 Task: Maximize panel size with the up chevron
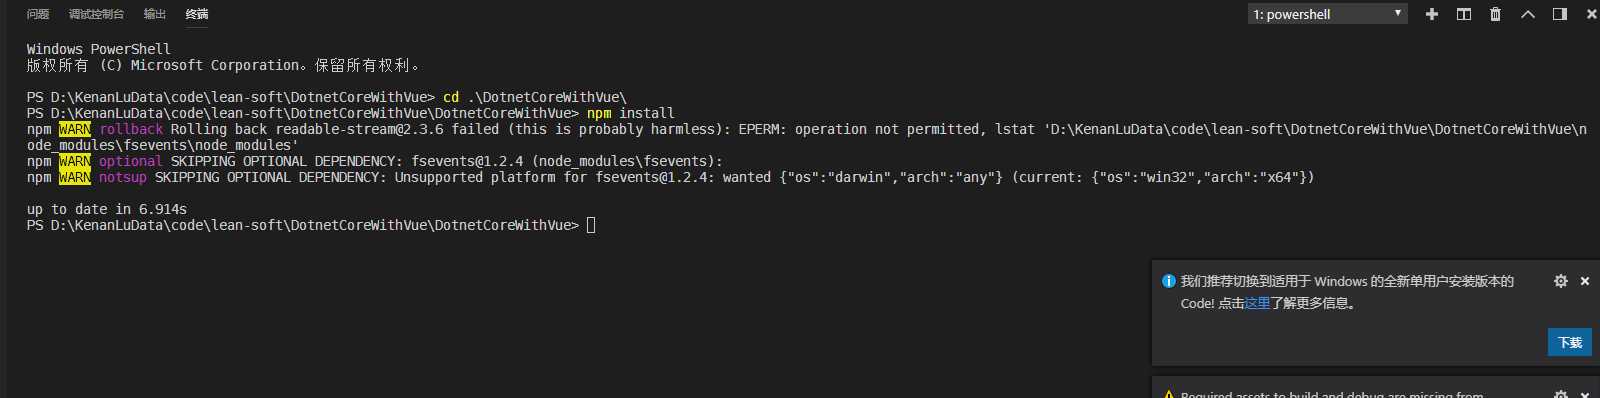click(1528, 14)
